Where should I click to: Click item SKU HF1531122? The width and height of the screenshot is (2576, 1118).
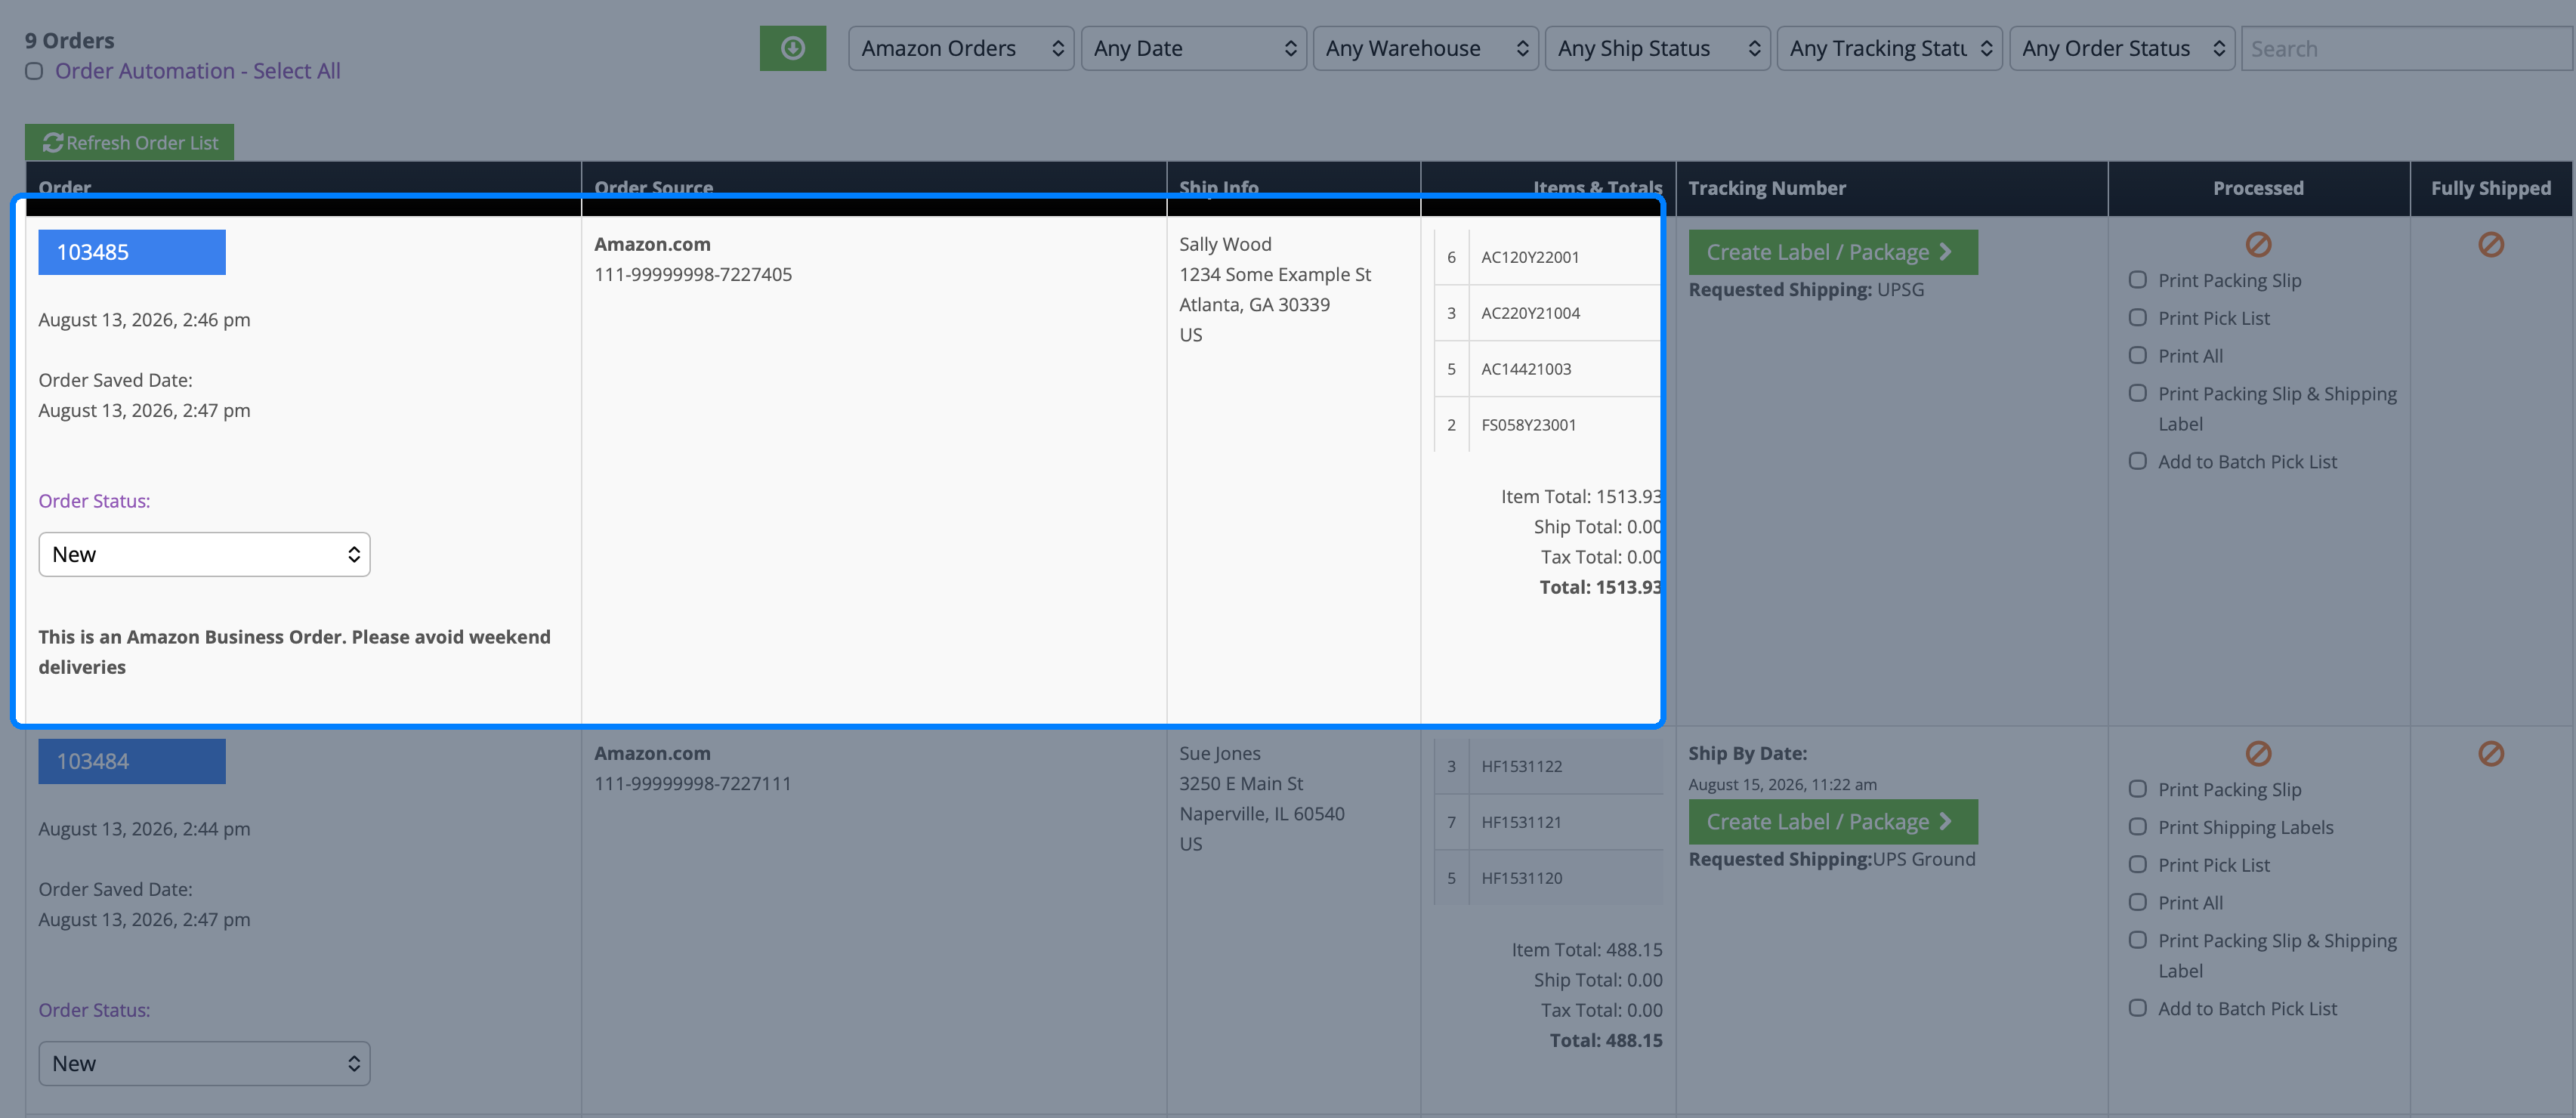[x=1521, y=766]
